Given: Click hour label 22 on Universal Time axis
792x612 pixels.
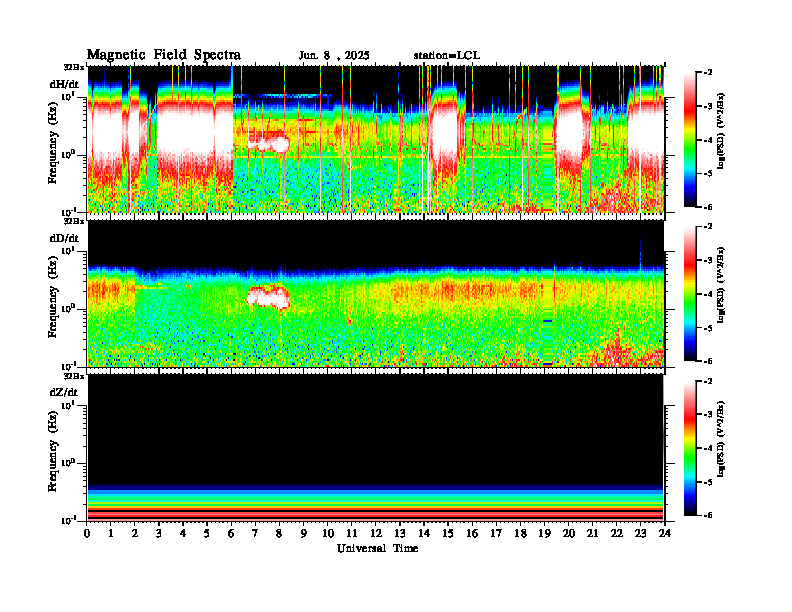Looking at the screenshot, I should coord(616,534).
